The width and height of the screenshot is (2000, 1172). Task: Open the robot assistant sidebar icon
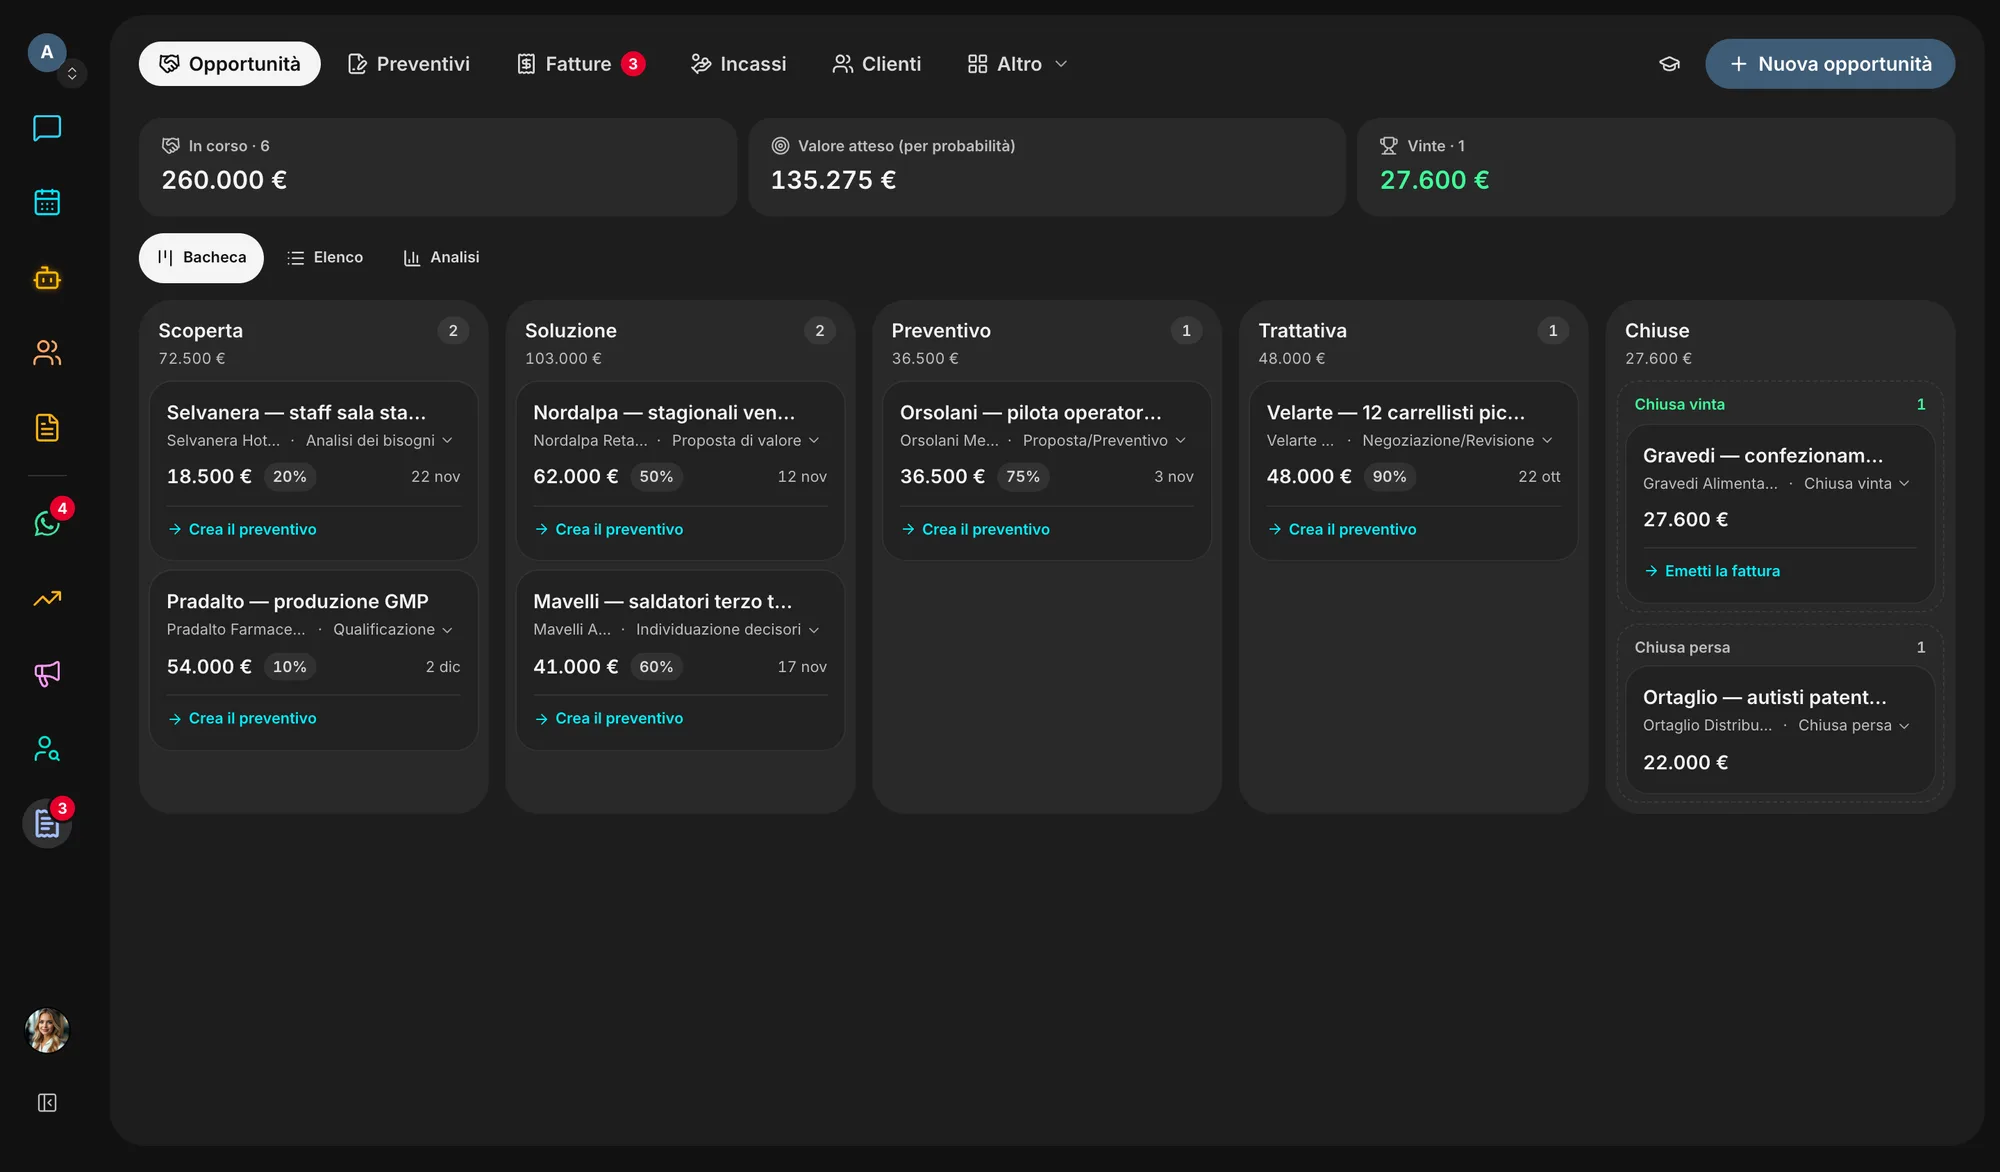47,277
